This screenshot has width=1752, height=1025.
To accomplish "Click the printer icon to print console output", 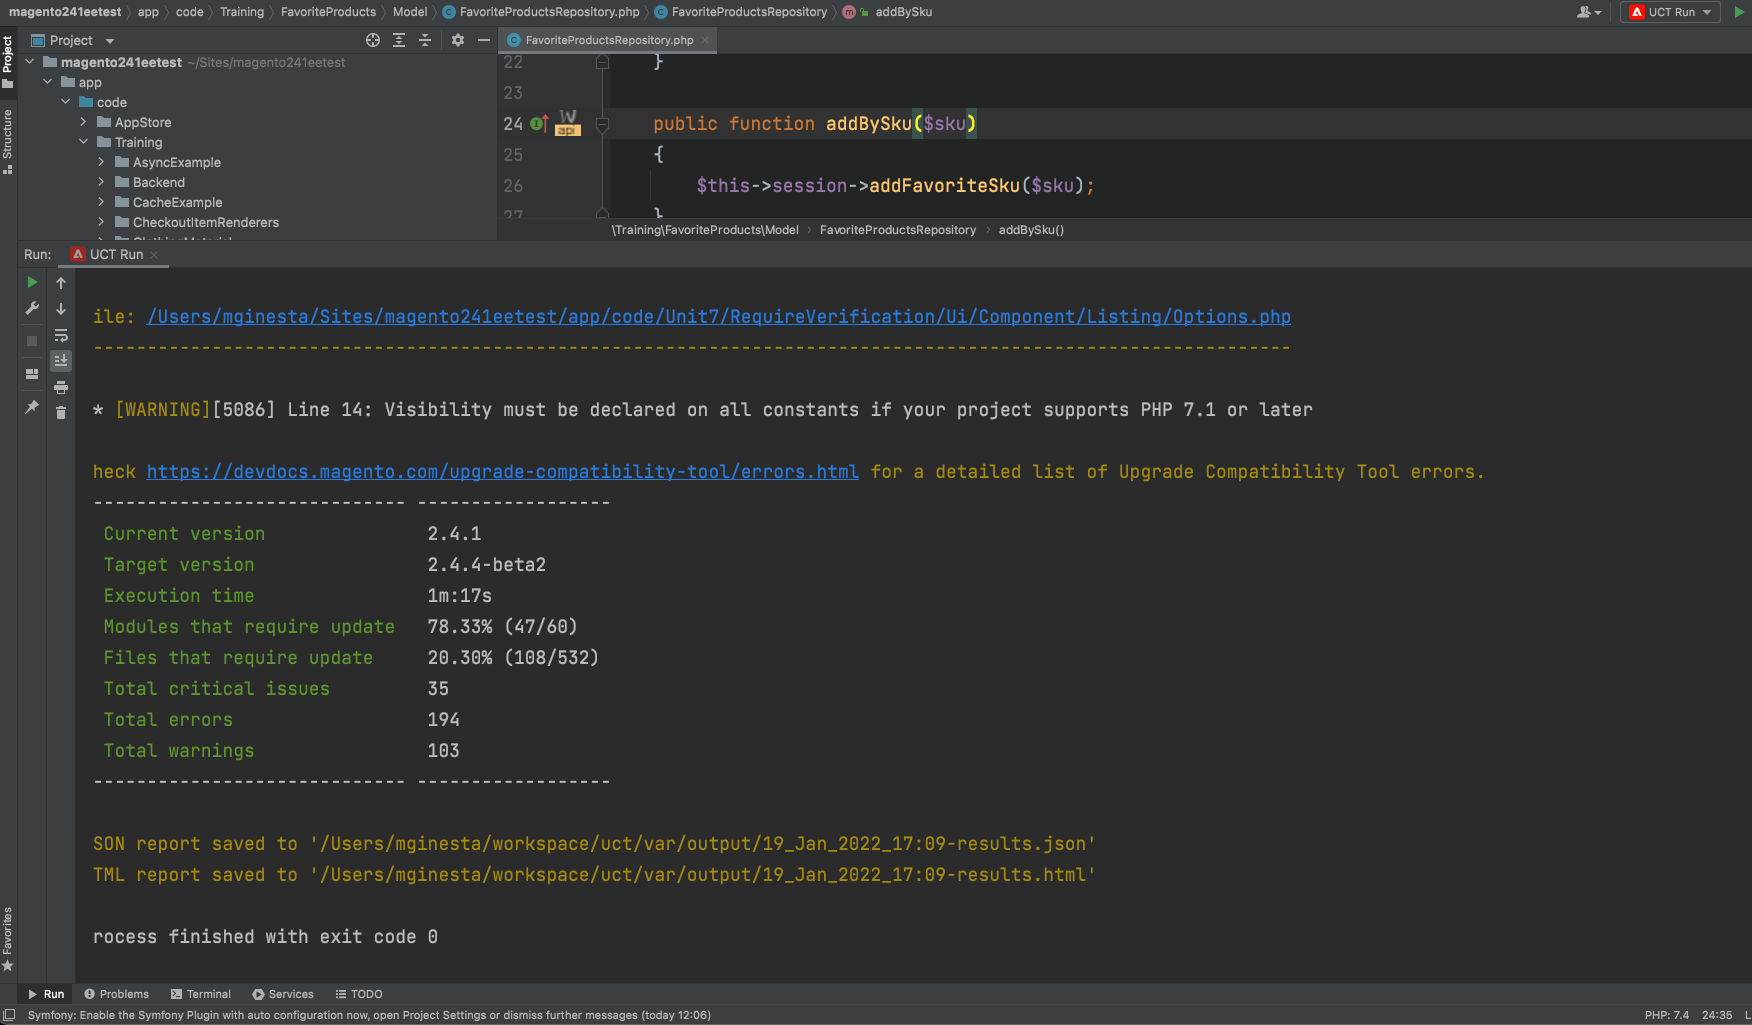I will tap(61, 388).
